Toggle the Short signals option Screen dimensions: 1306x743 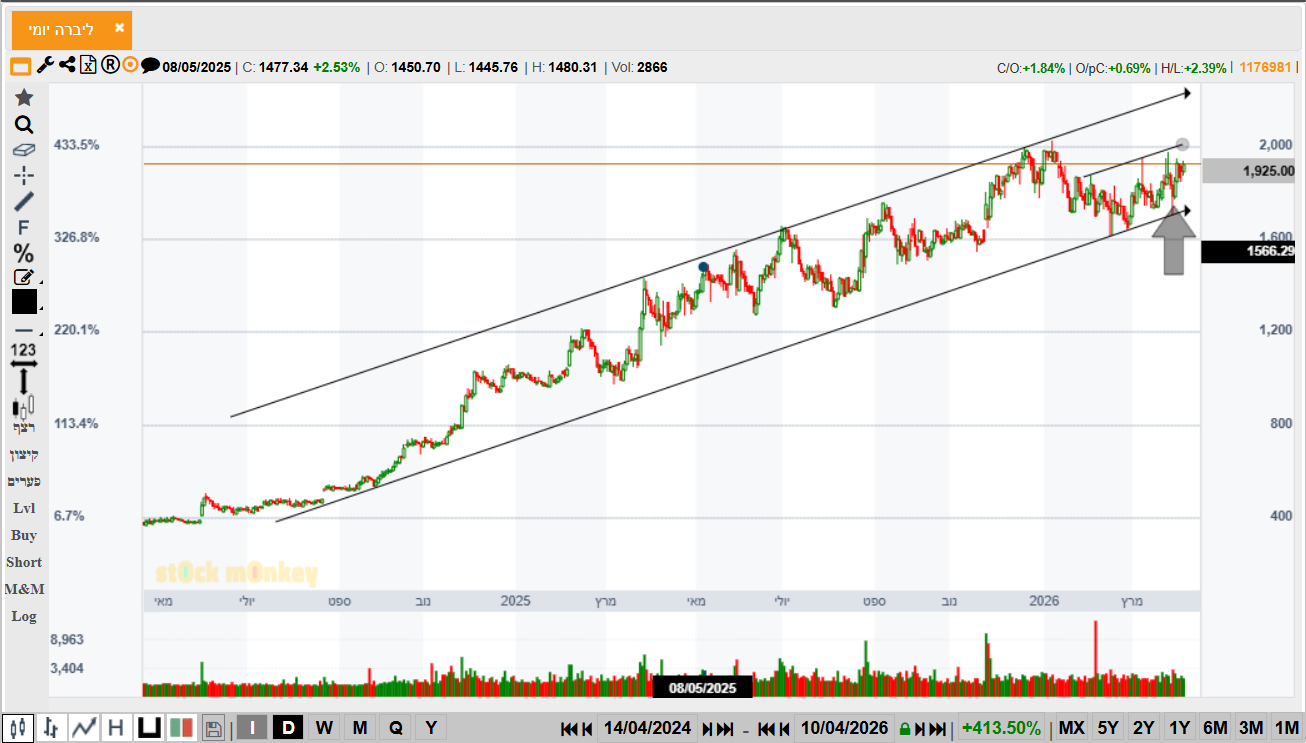click(24, 562)
